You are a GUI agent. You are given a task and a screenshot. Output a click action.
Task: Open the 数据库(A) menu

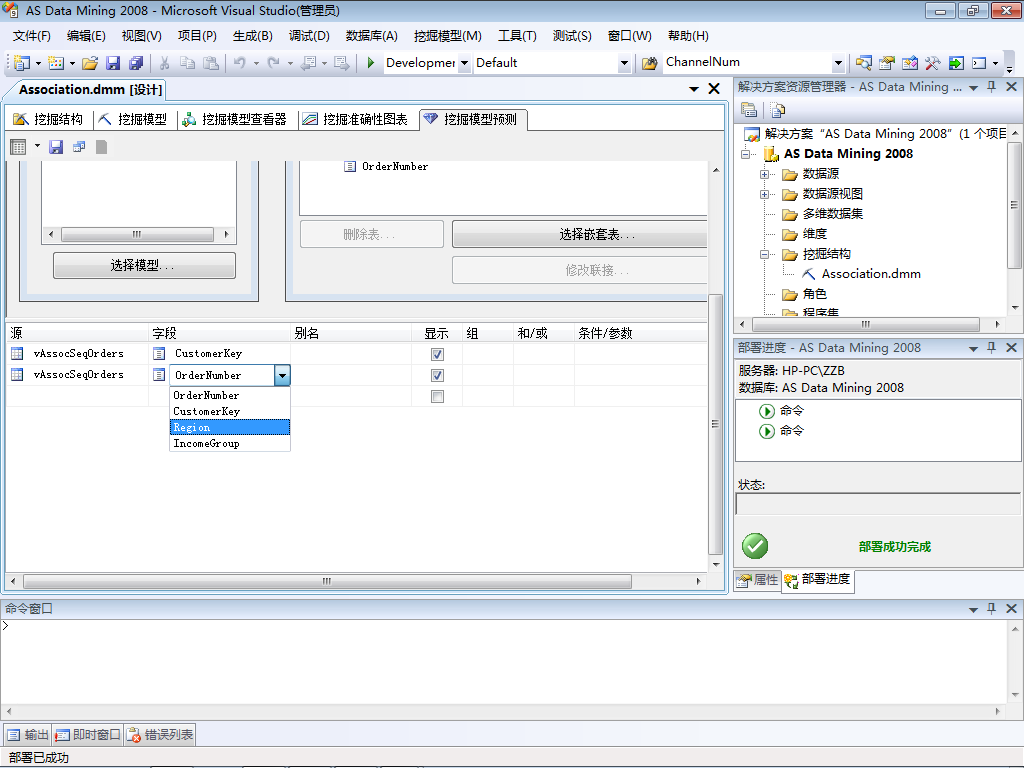point(372,36)
